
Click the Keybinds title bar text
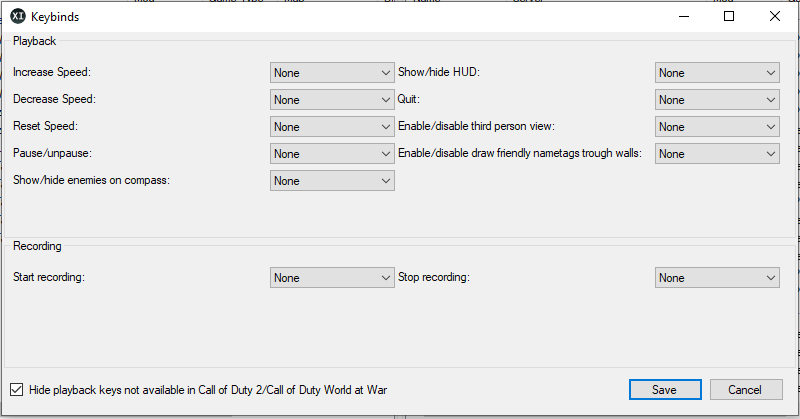click(55, 17)
